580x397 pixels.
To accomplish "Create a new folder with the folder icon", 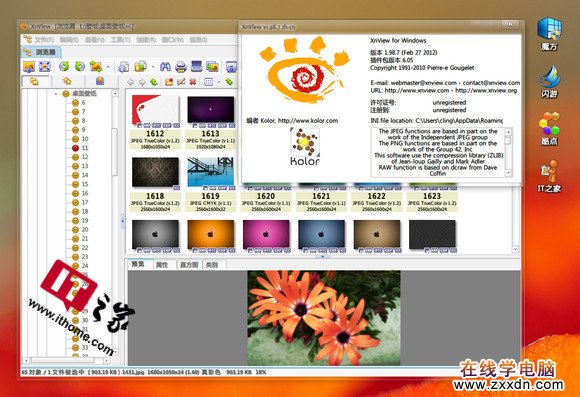I will click(169, 82).
